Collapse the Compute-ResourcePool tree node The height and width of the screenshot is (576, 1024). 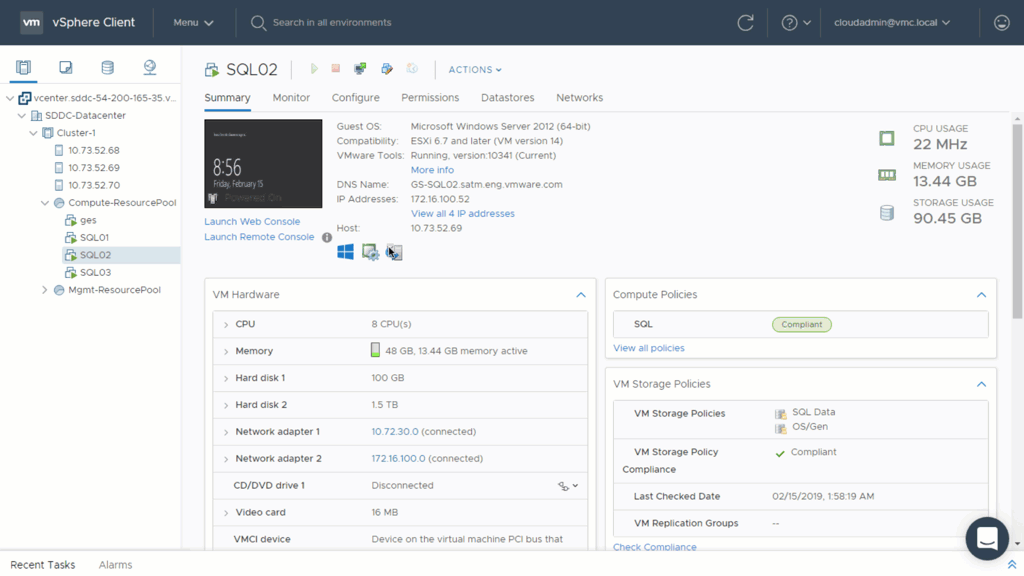coord(44,202)
